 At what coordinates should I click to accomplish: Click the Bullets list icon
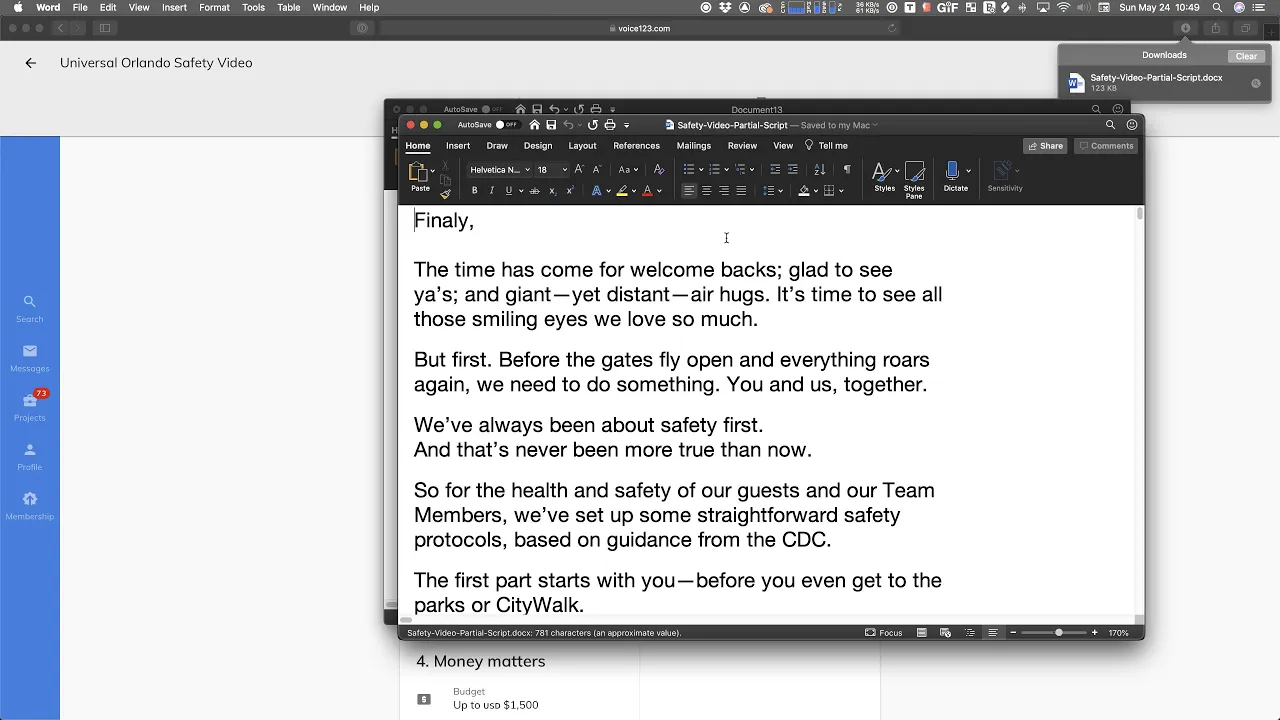(x=689, y=170)
